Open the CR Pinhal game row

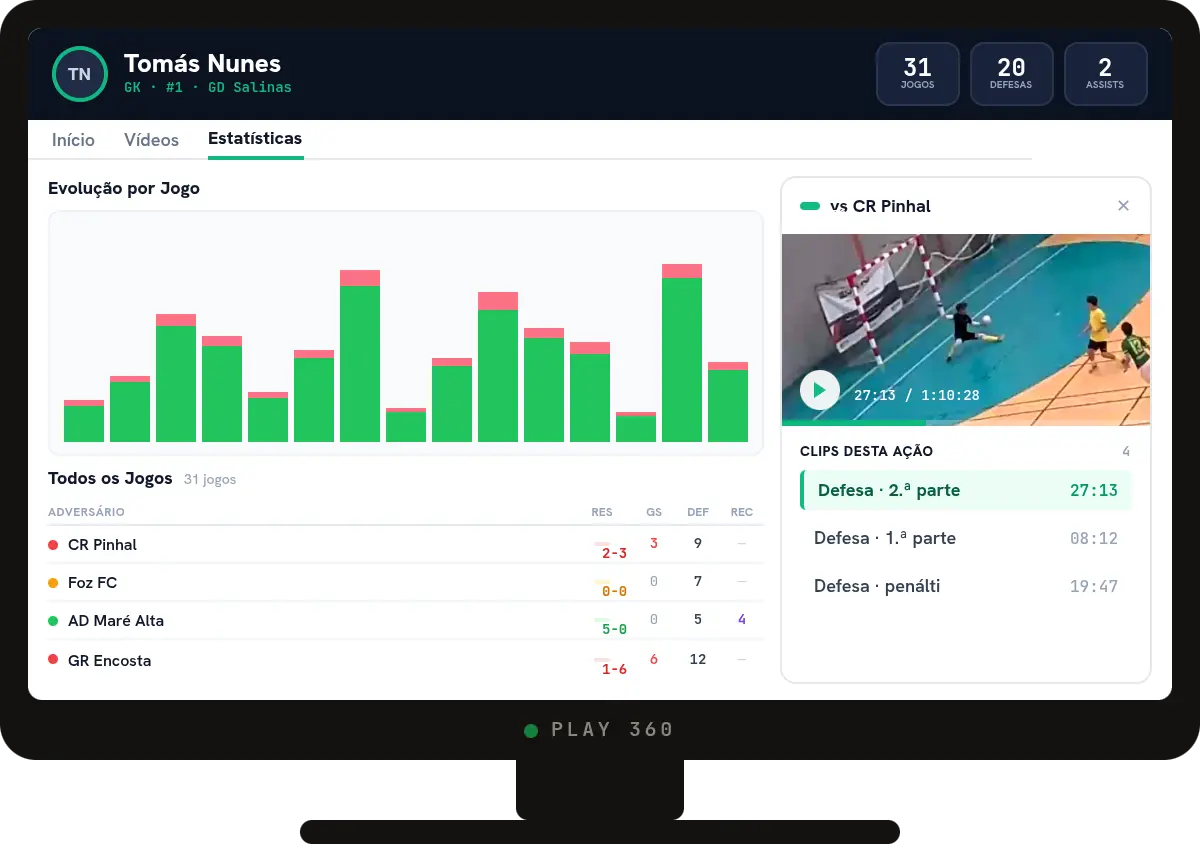pyautogui.click(x=406, y=545)
